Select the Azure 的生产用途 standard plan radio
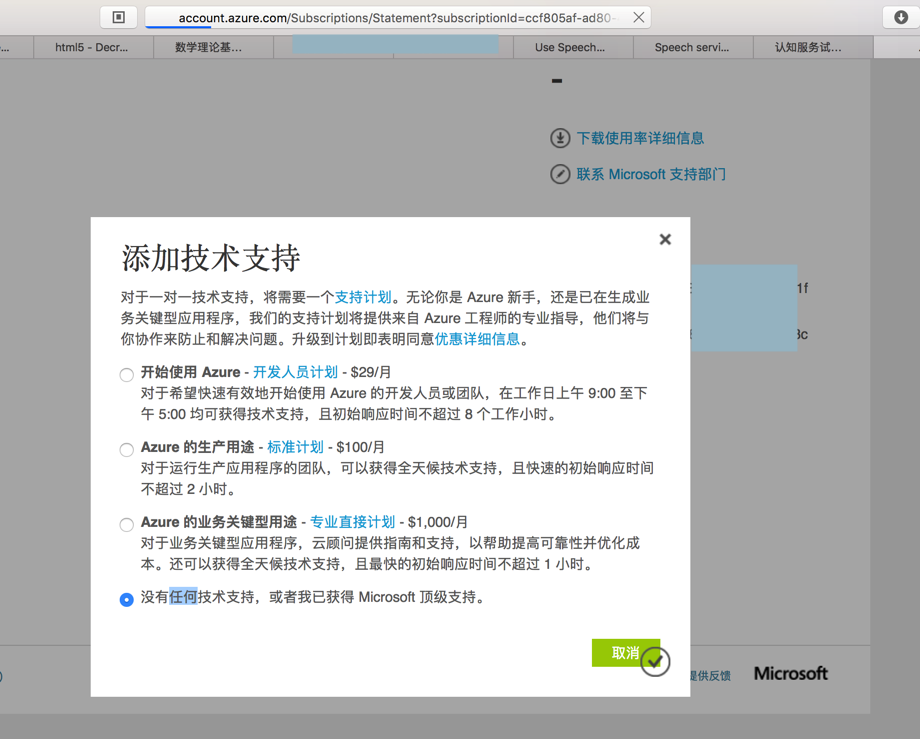Viewport: 920px width, 739px height. [x=126, y=450]
